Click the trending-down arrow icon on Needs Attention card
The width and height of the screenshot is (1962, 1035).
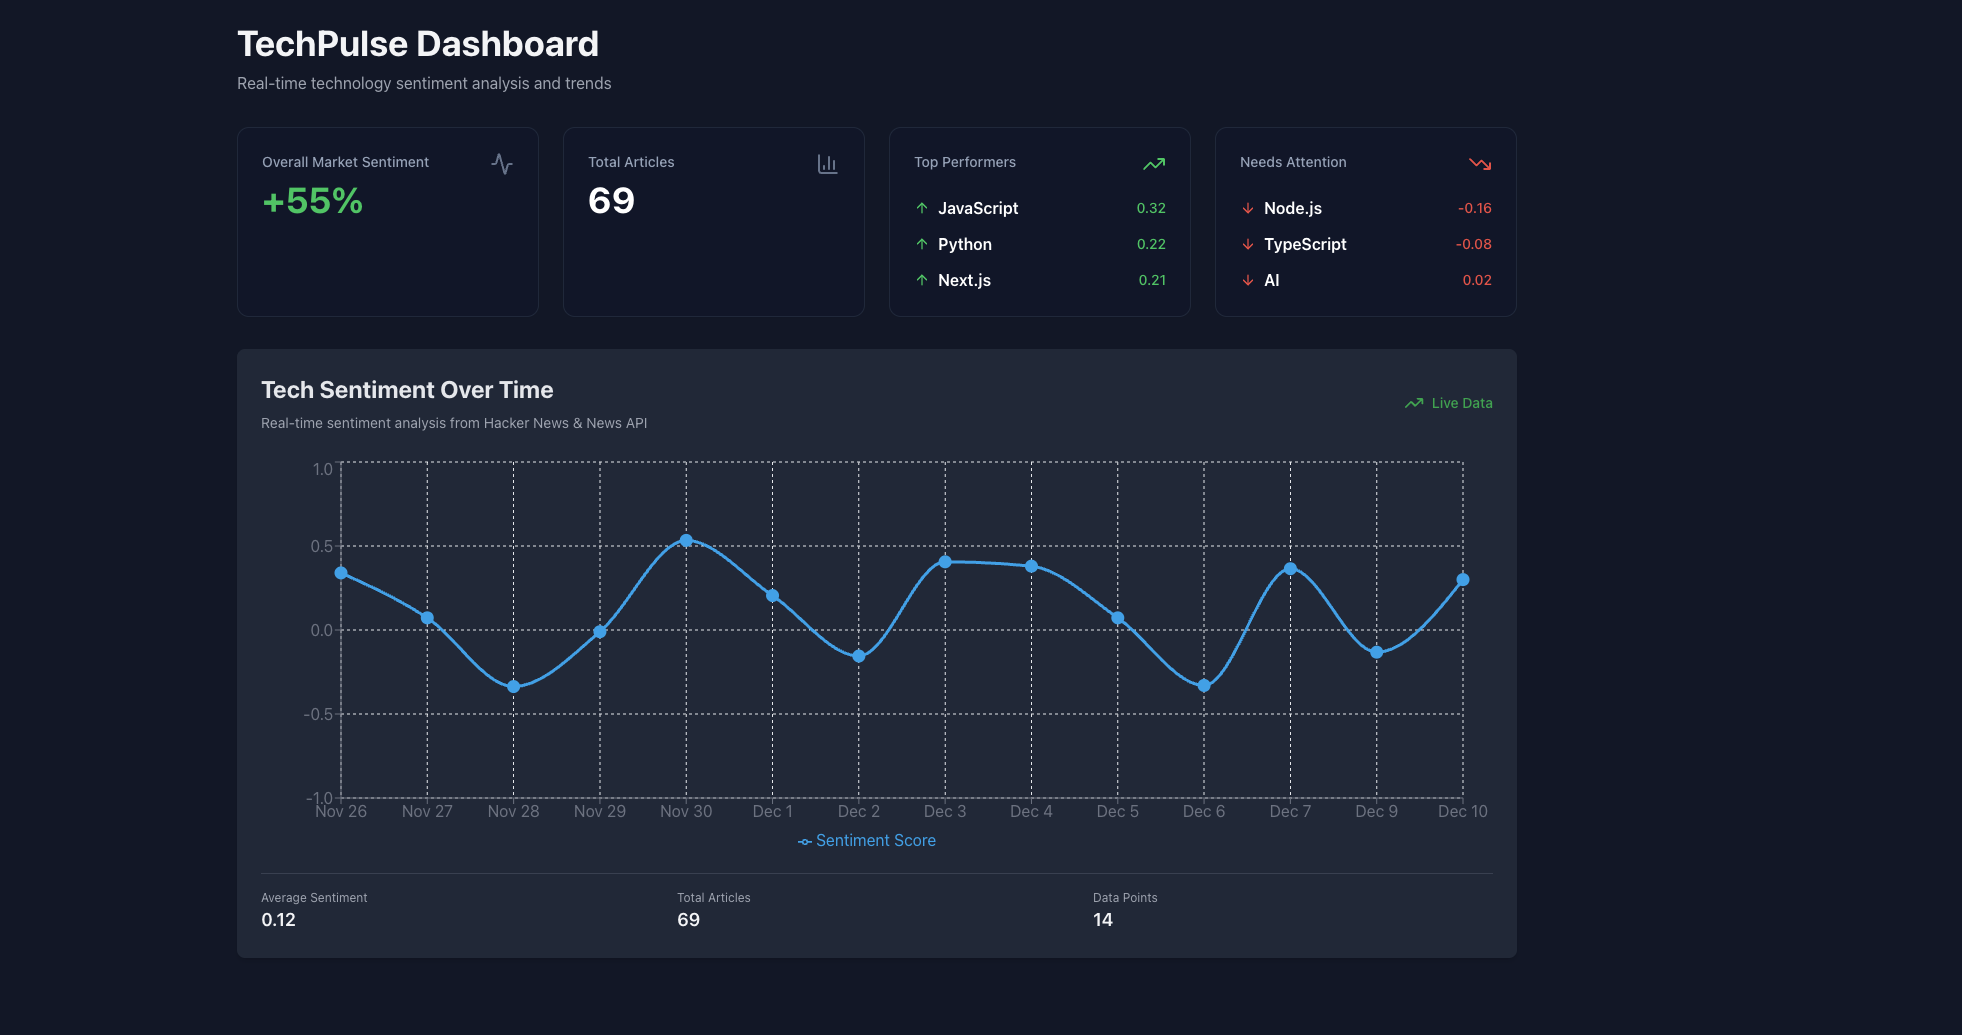1480,163
